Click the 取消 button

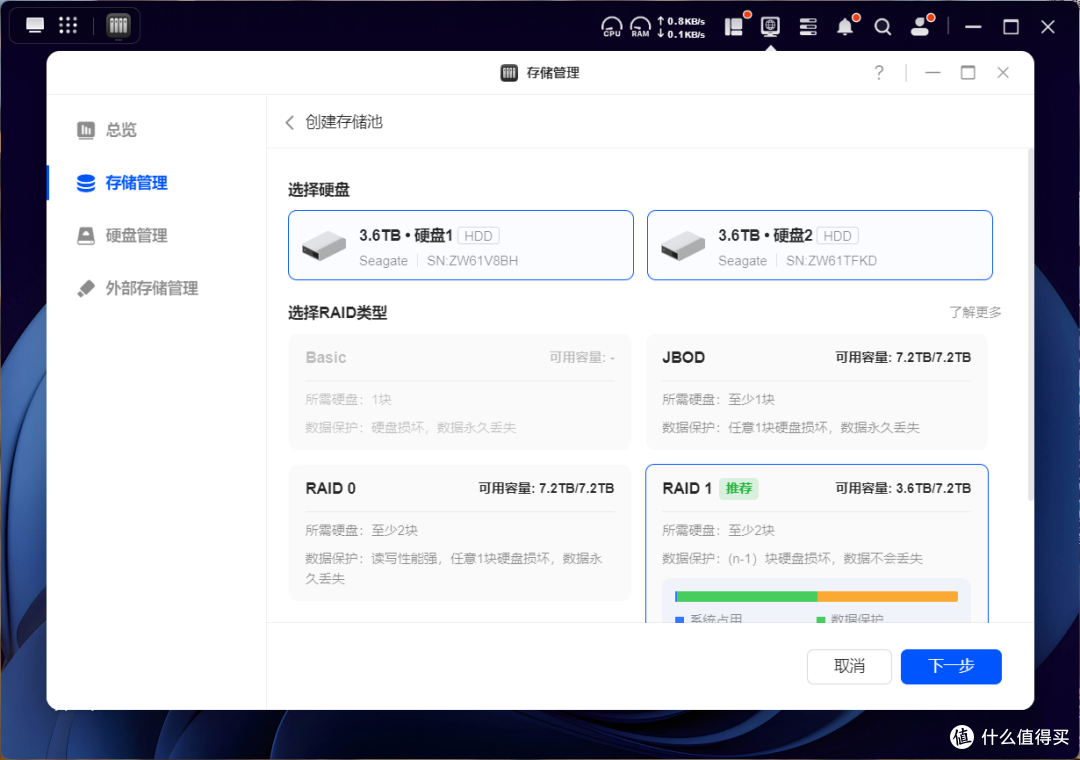[849, 666]
